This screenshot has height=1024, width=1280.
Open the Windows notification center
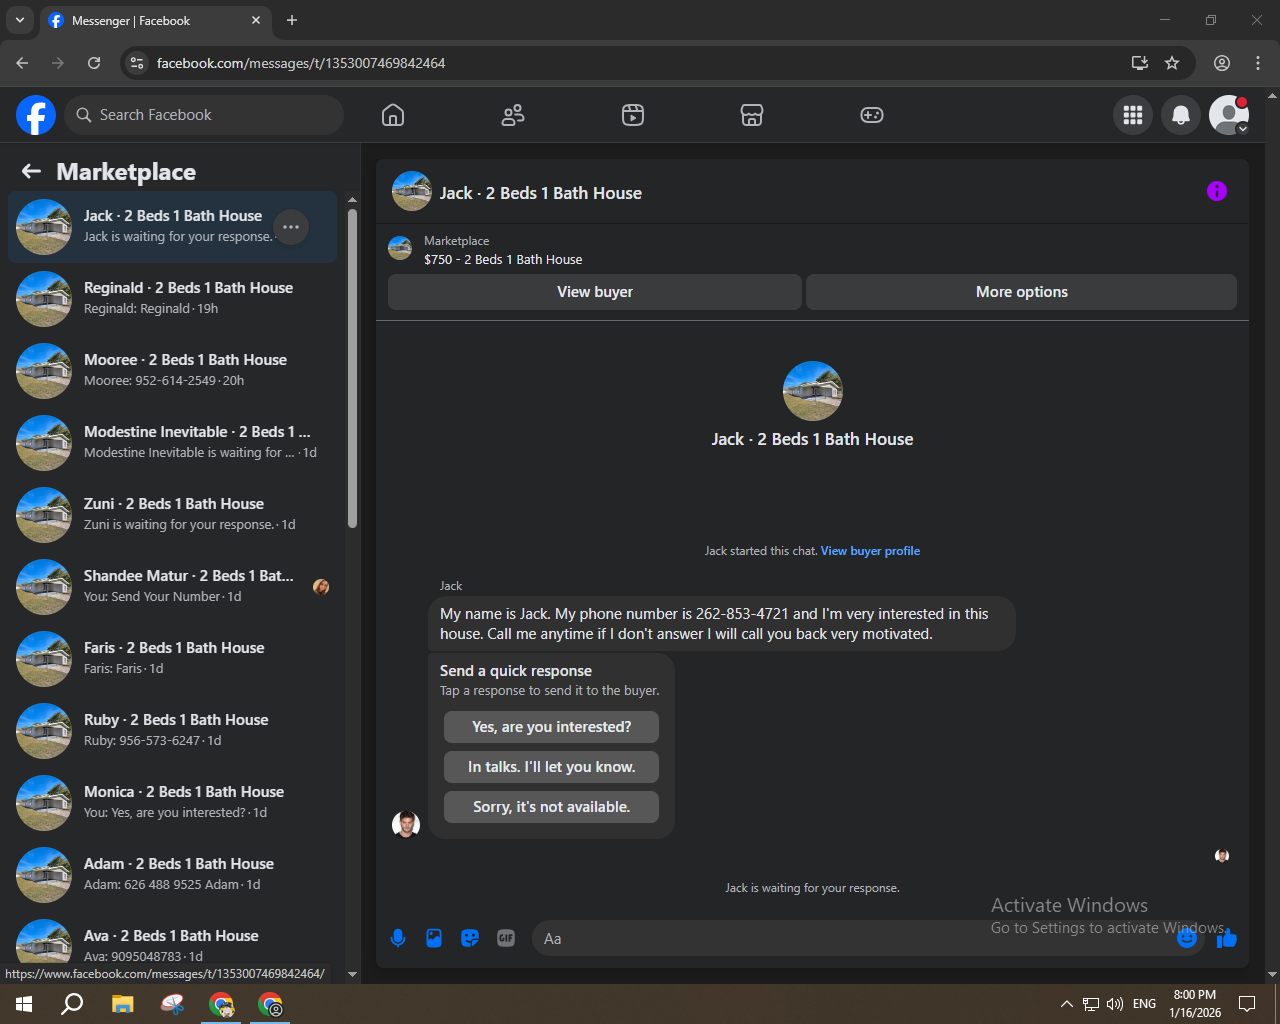point(1247,1004)
